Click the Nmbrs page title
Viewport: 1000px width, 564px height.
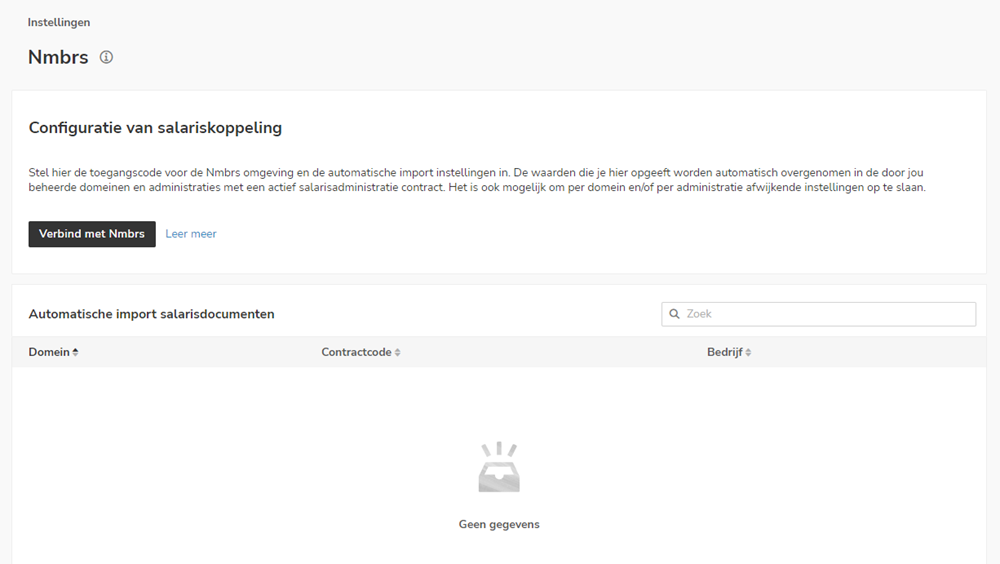pyautogui.click(x=58, y=57)
